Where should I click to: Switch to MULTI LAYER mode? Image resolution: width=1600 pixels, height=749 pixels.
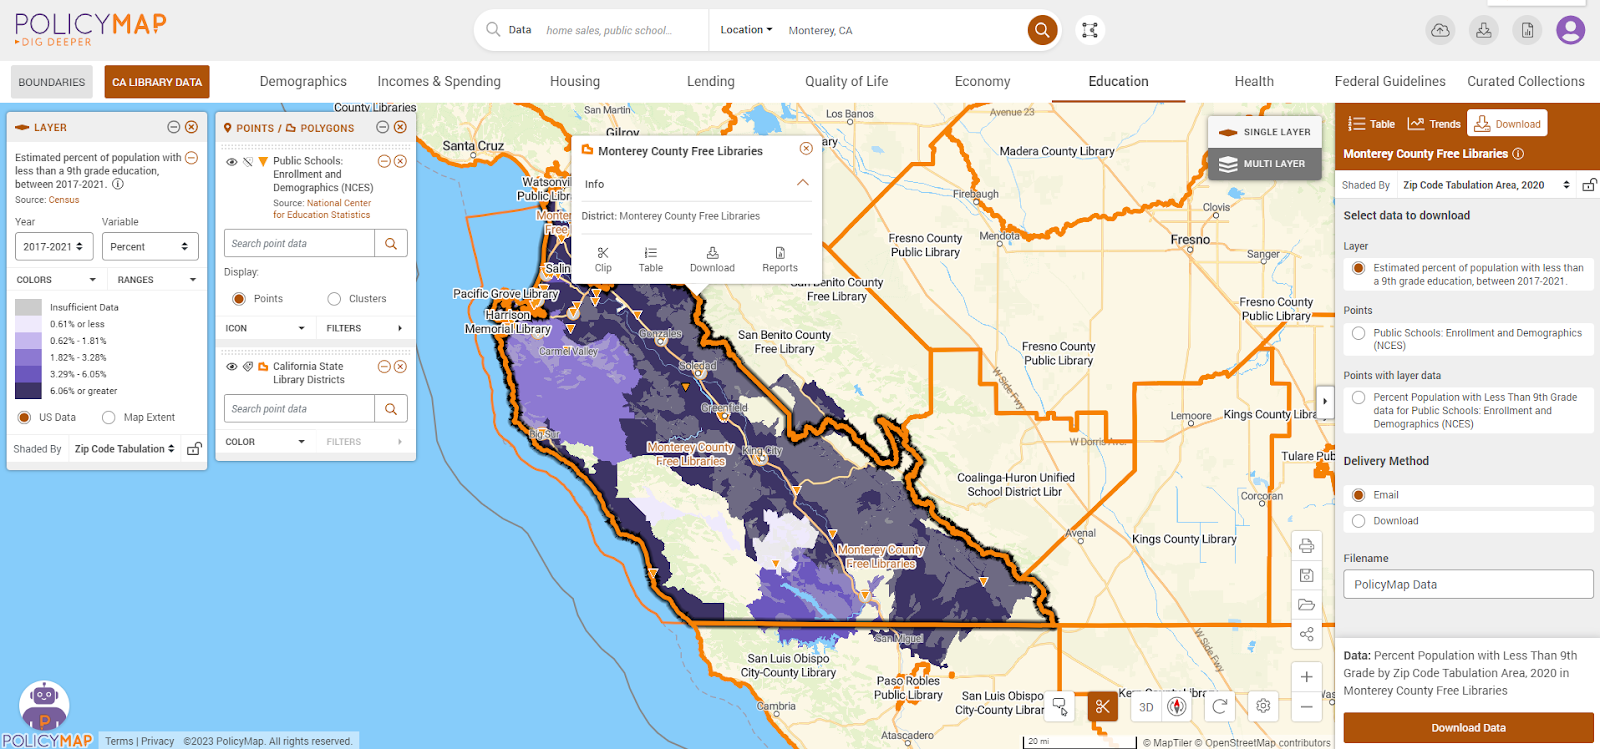pos(1263,164)
